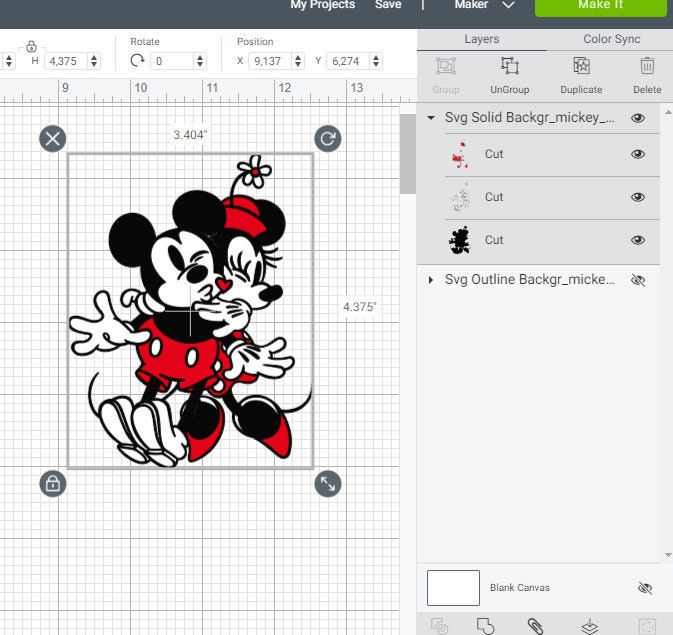Toggle the size lock icon above H field
The image size is (673, 635).
point(31,46)
